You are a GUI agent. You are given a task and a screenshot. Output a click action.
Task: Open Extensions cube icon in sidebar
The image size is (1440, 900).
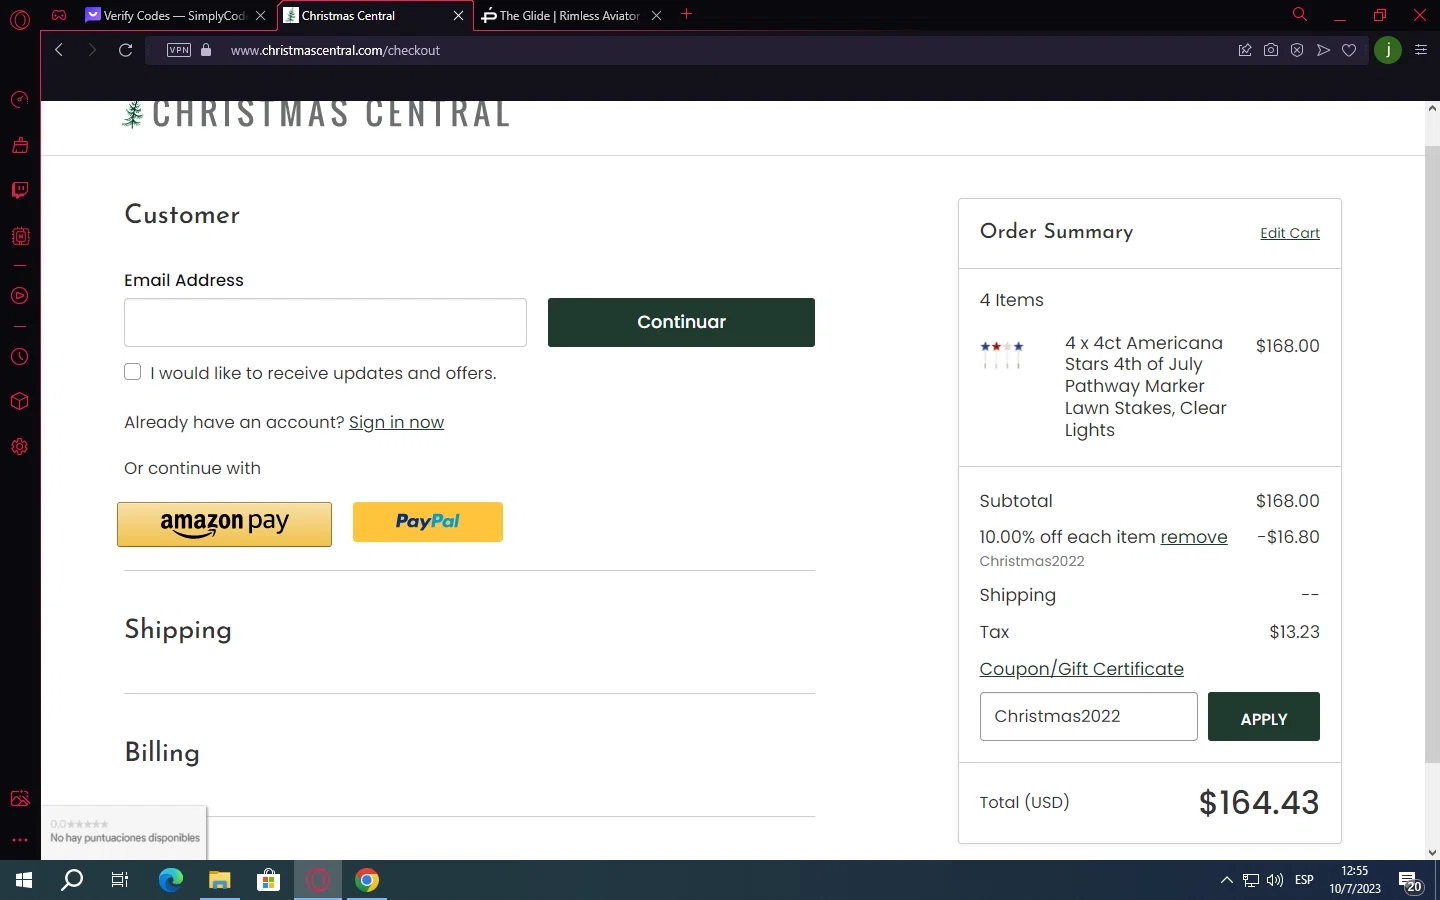pyautogui.click(x=19, y=402)
